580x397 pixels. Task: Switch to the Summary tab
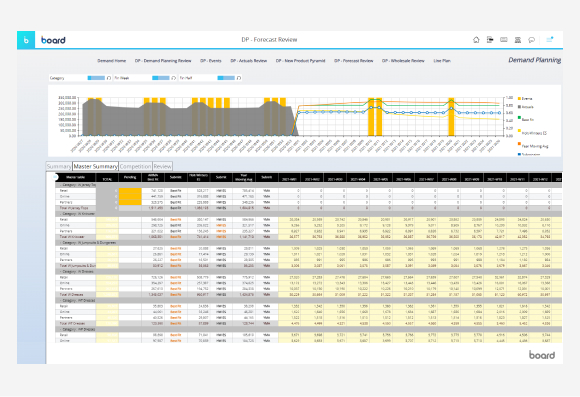coord(59,166)
